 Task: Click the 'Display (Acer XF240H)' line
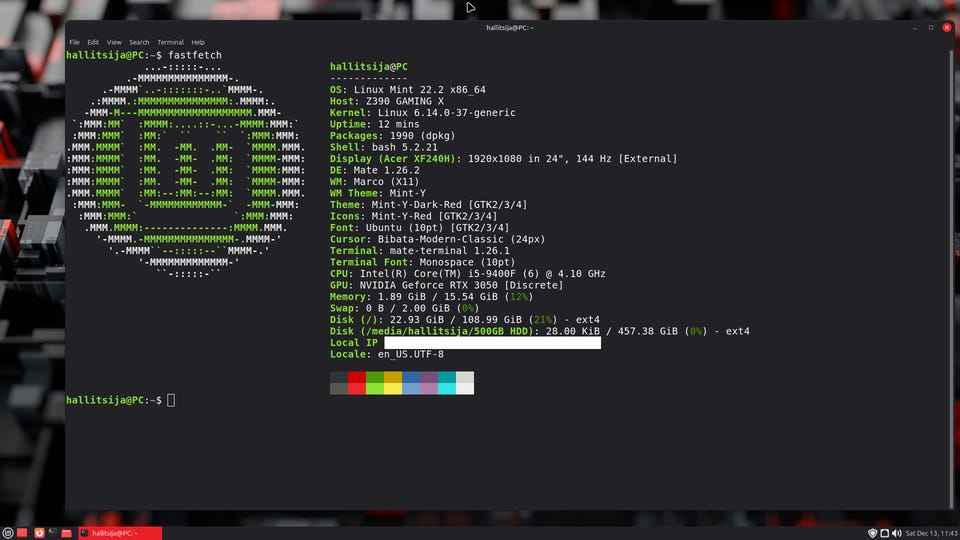pos(503,159)
